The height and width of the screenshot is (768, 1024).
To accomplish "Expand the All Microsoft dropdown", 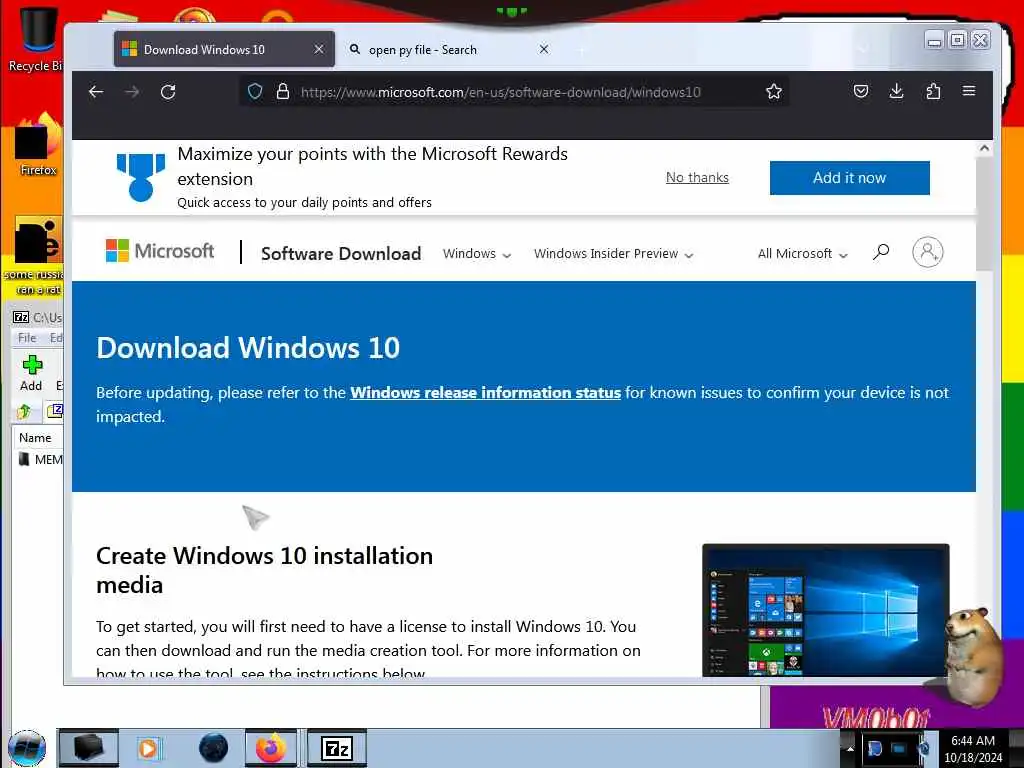I will 803,253.
